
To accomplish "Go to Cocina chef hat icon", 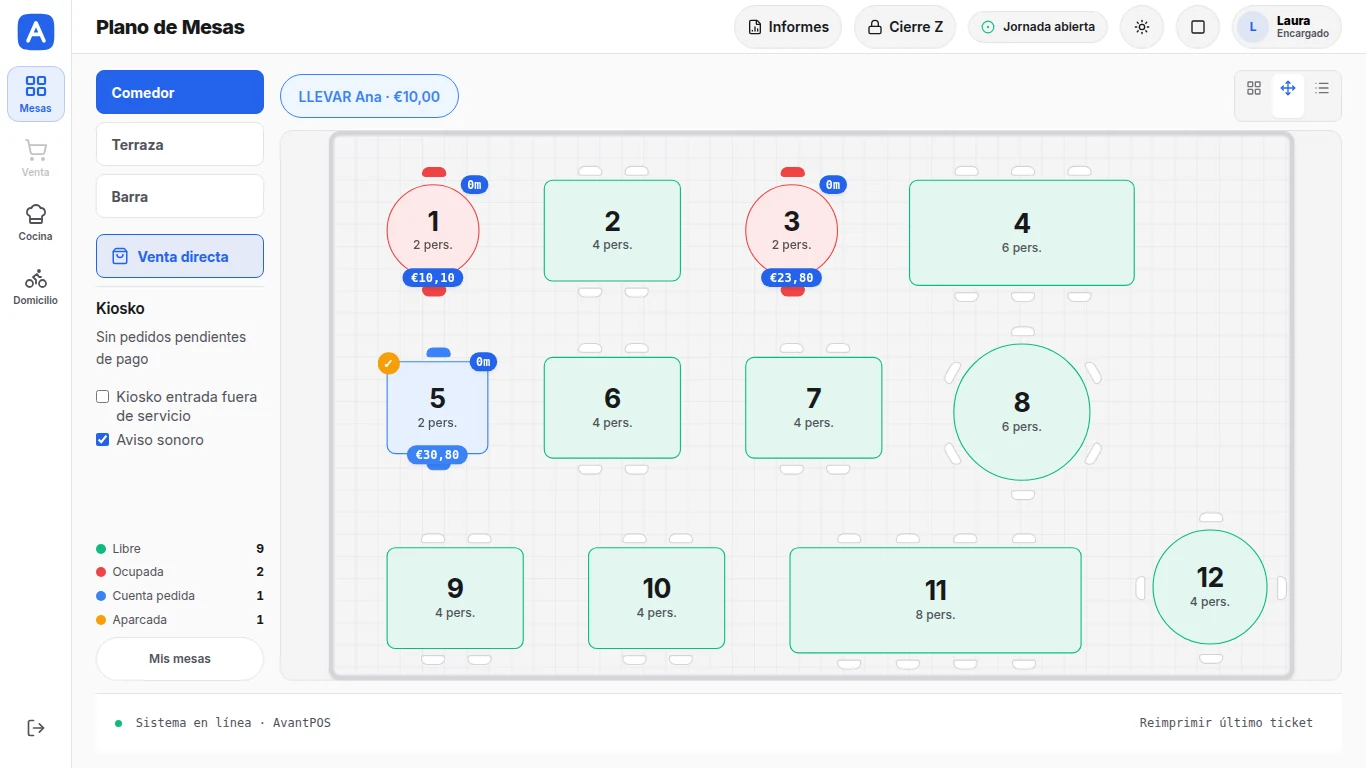I will pyautogui.click(x=36, y=222).
